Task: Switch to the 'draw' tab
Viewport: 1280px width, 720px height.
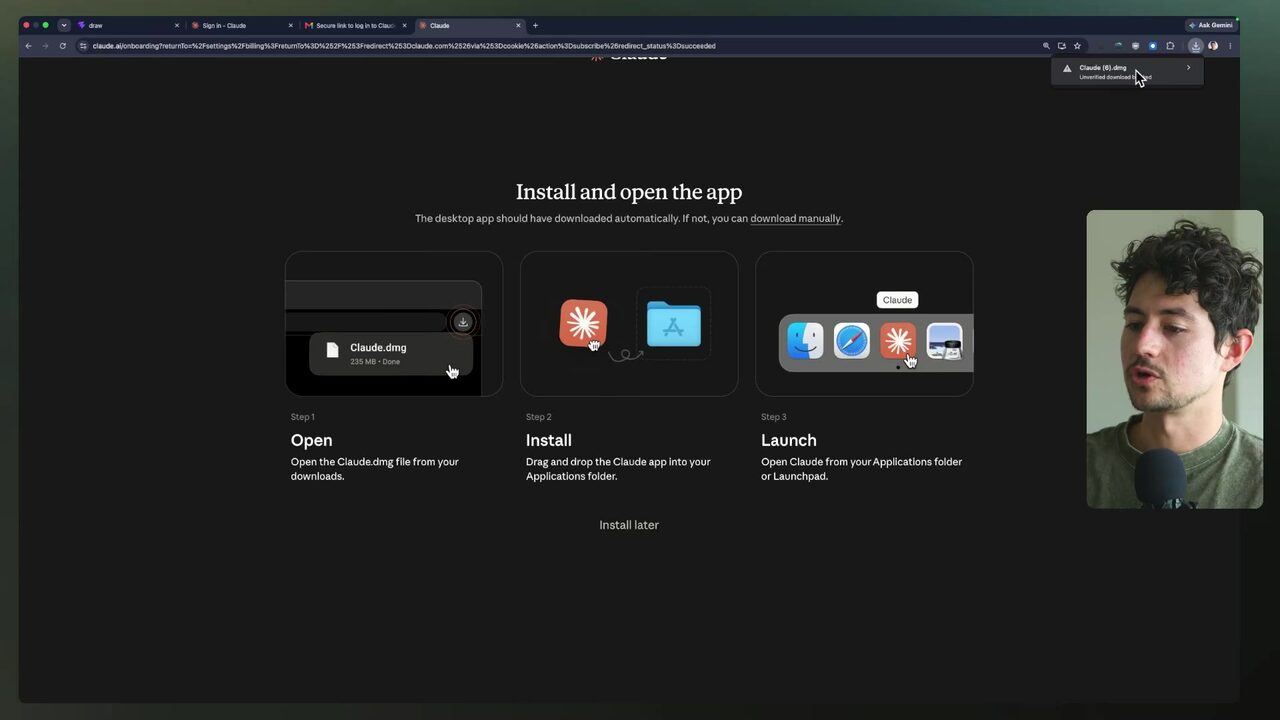Action: click(x=128, y=26)
